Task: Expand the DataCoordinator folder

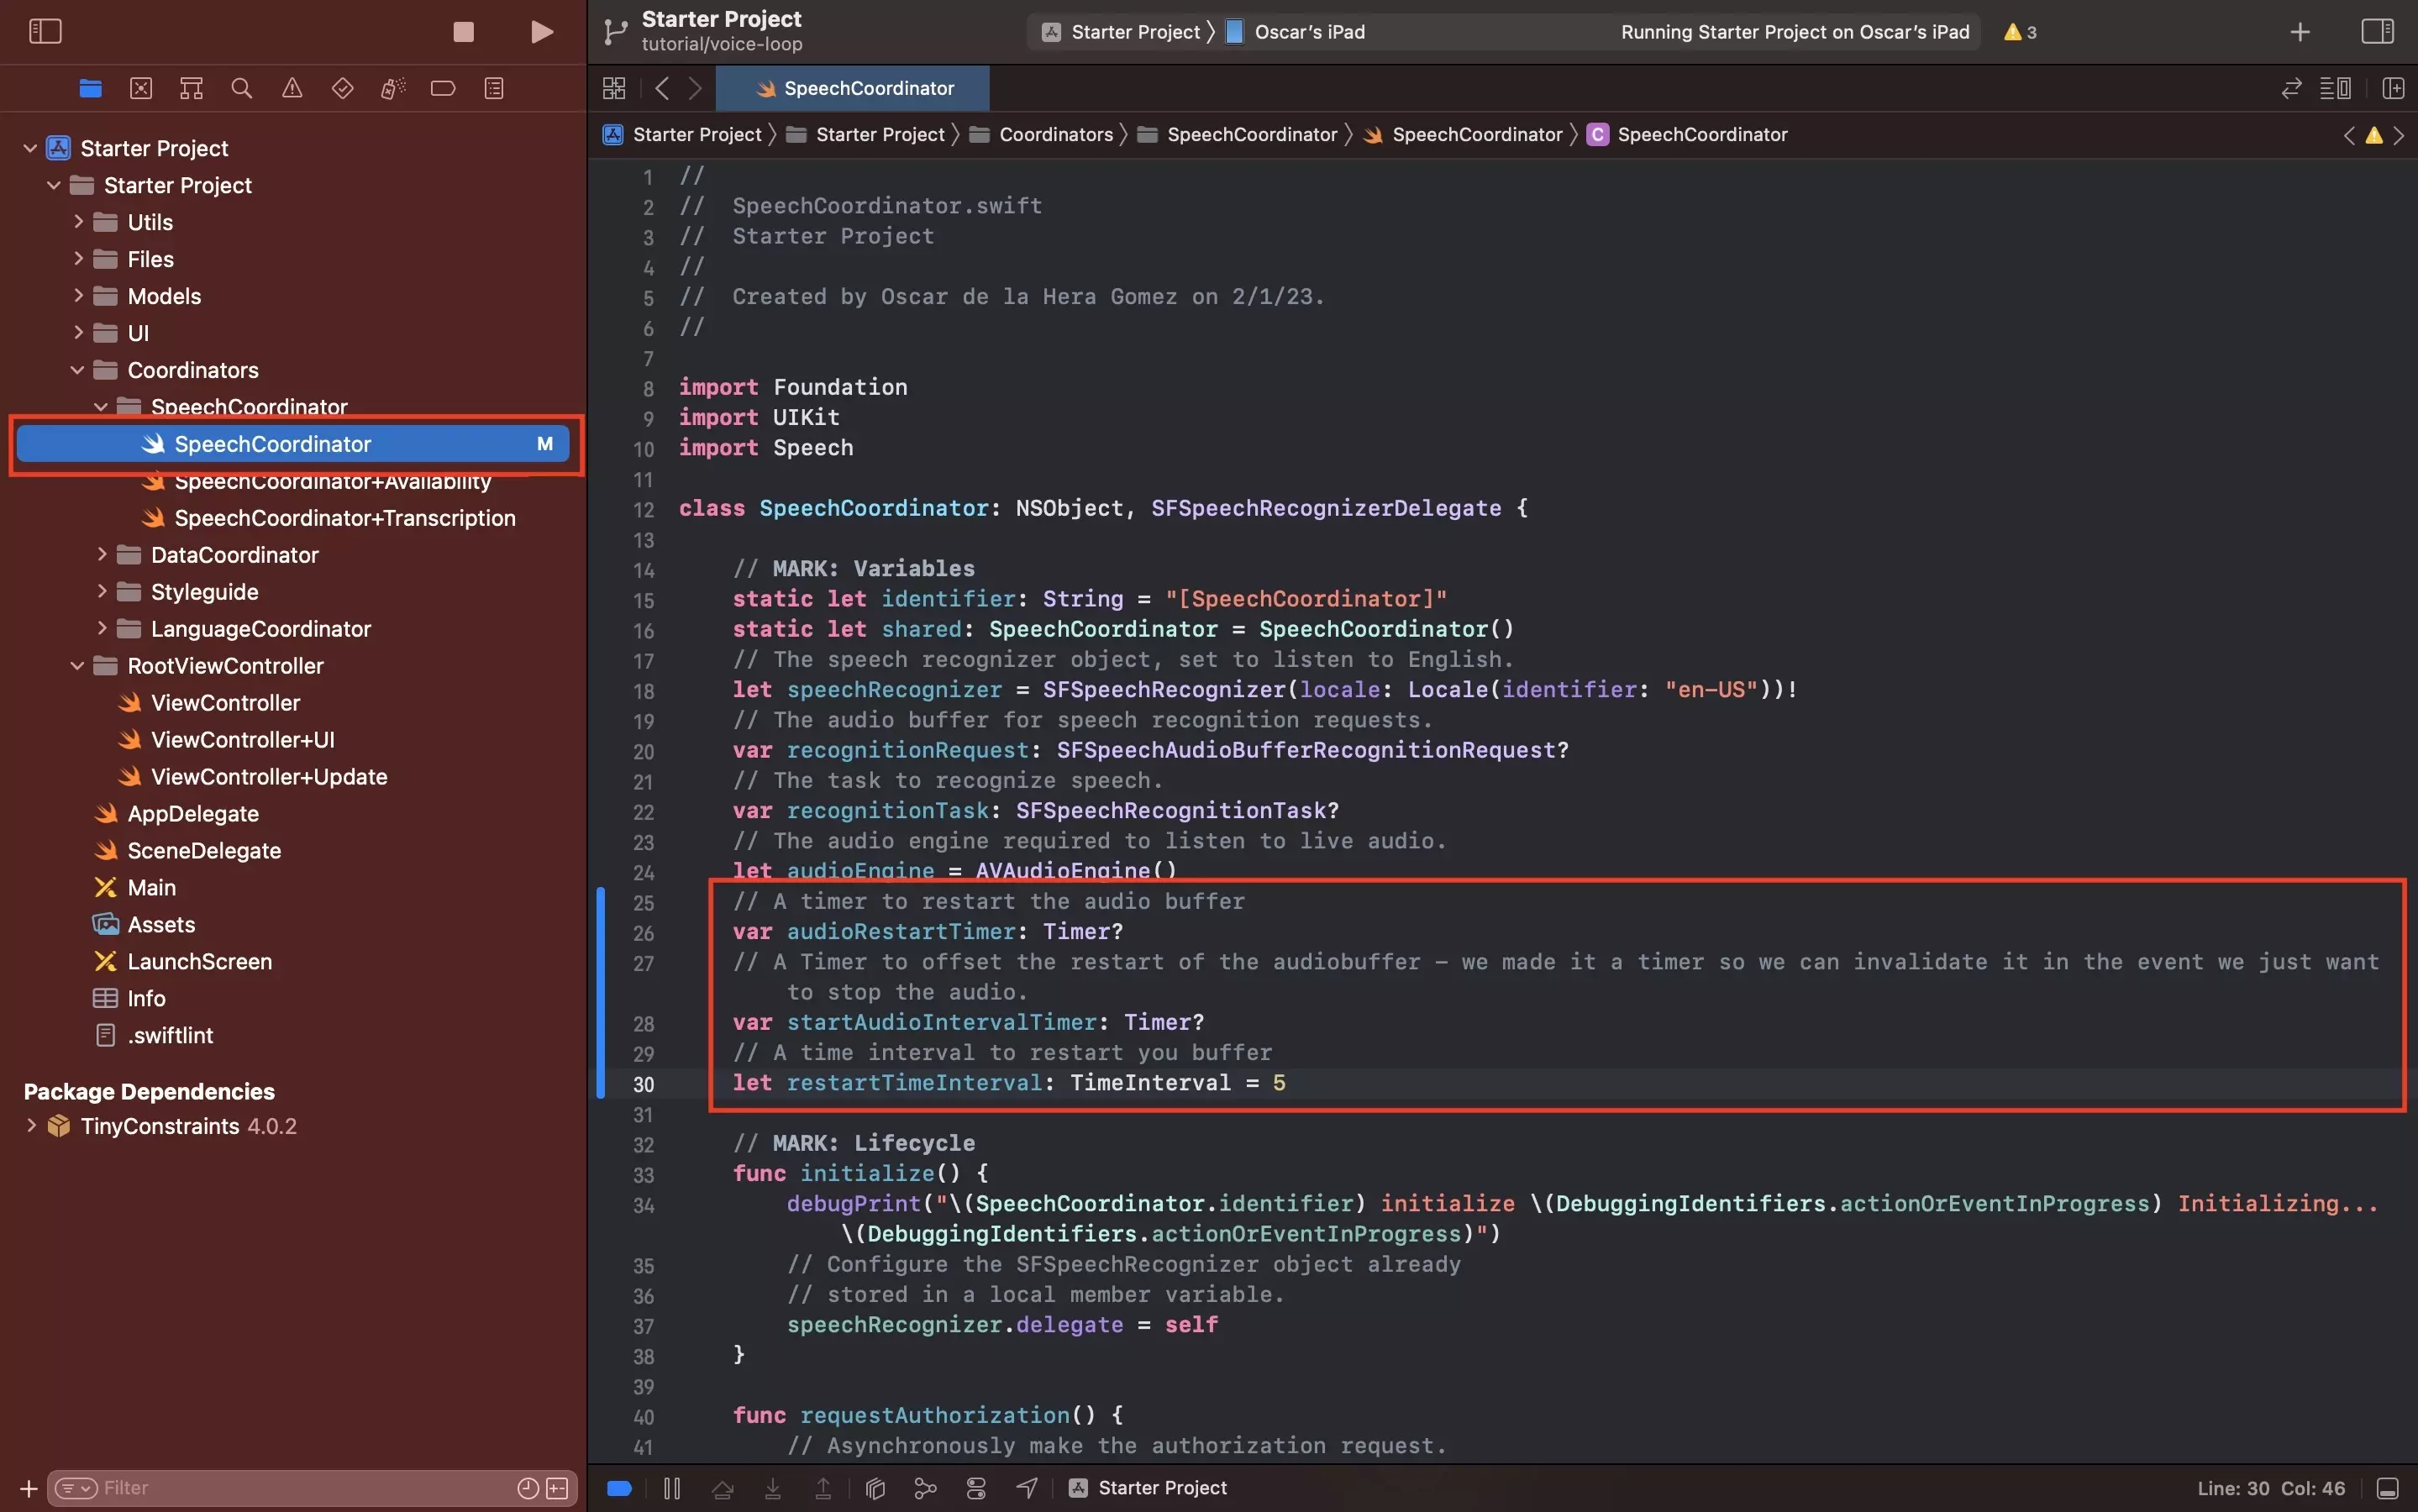Action: tap(102, 554)
